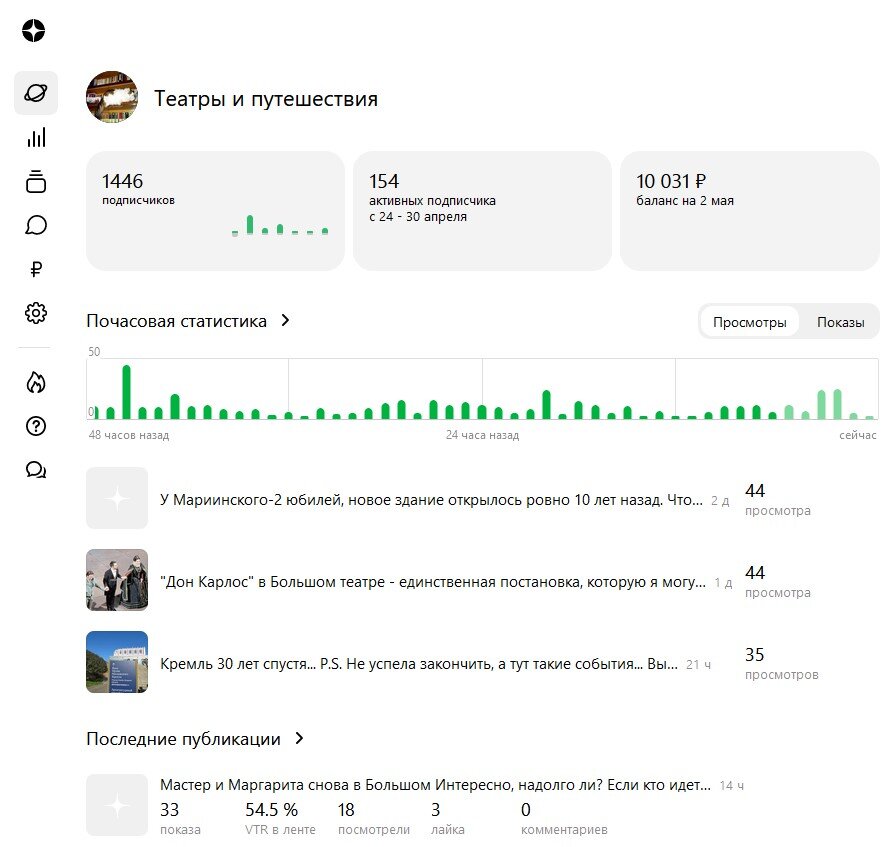The width and height of the screenshot is (888, 847).
Task: Click the сейчас axis label
Action: point(857,435)
